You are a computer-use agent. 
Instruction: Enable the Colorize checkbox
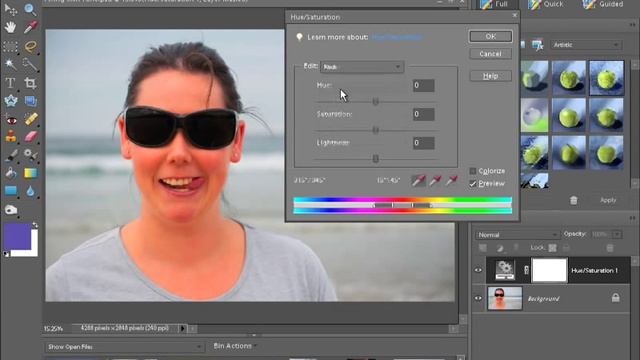pos(473,171)
